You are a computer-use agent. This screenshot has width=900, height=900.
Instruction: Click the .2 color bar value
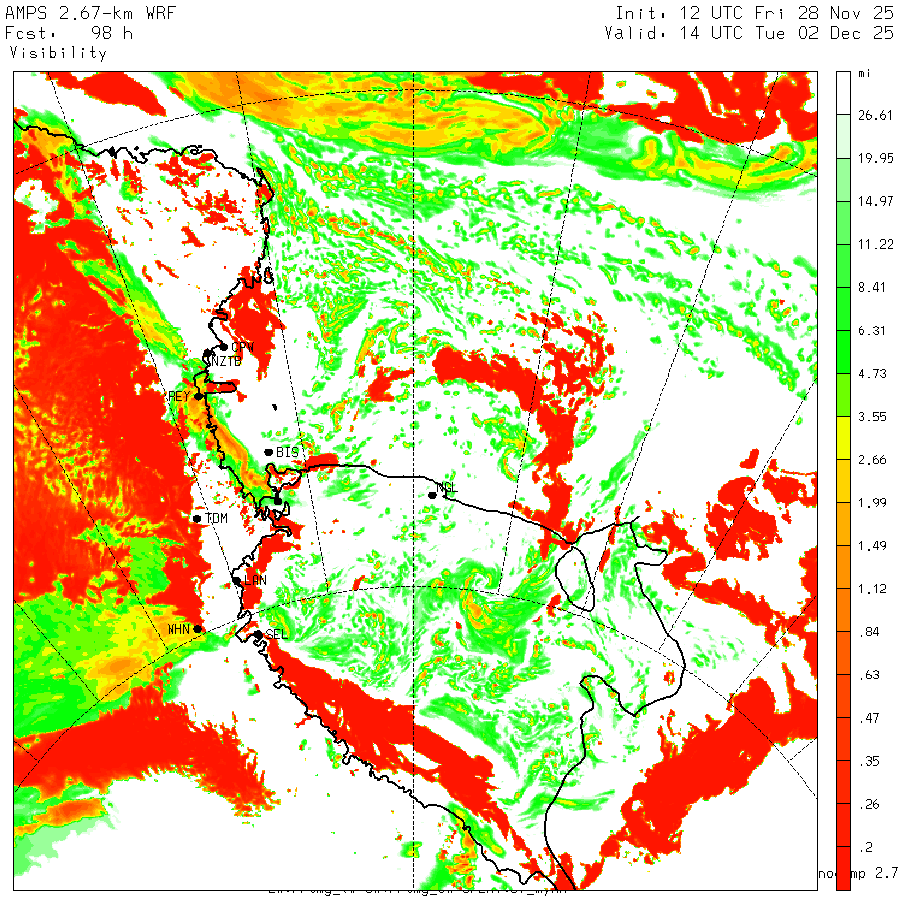[x=866, y=847]
